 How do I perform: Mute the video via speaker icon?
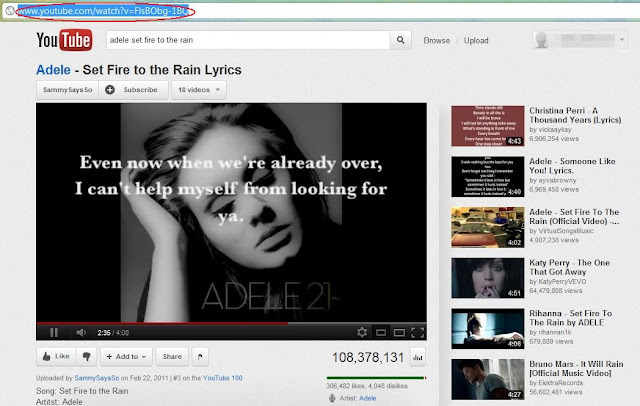pos(81,333)
